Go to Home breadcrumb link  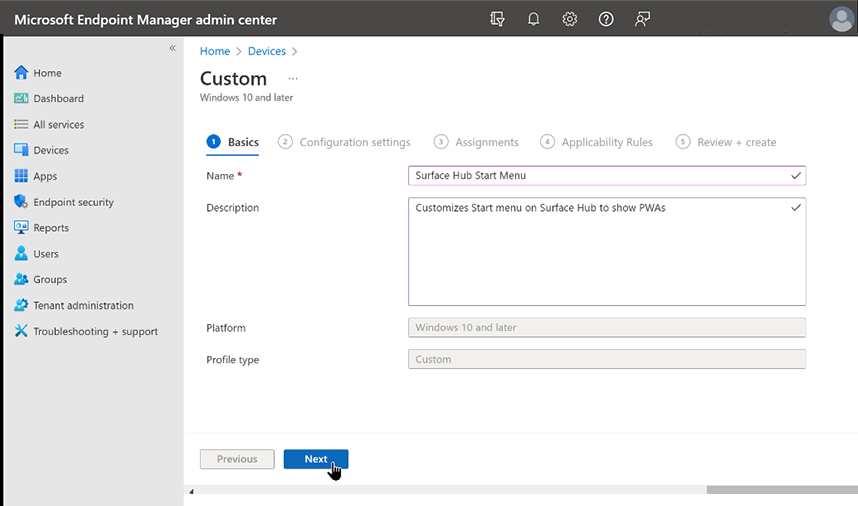click(x=214, y=51)
